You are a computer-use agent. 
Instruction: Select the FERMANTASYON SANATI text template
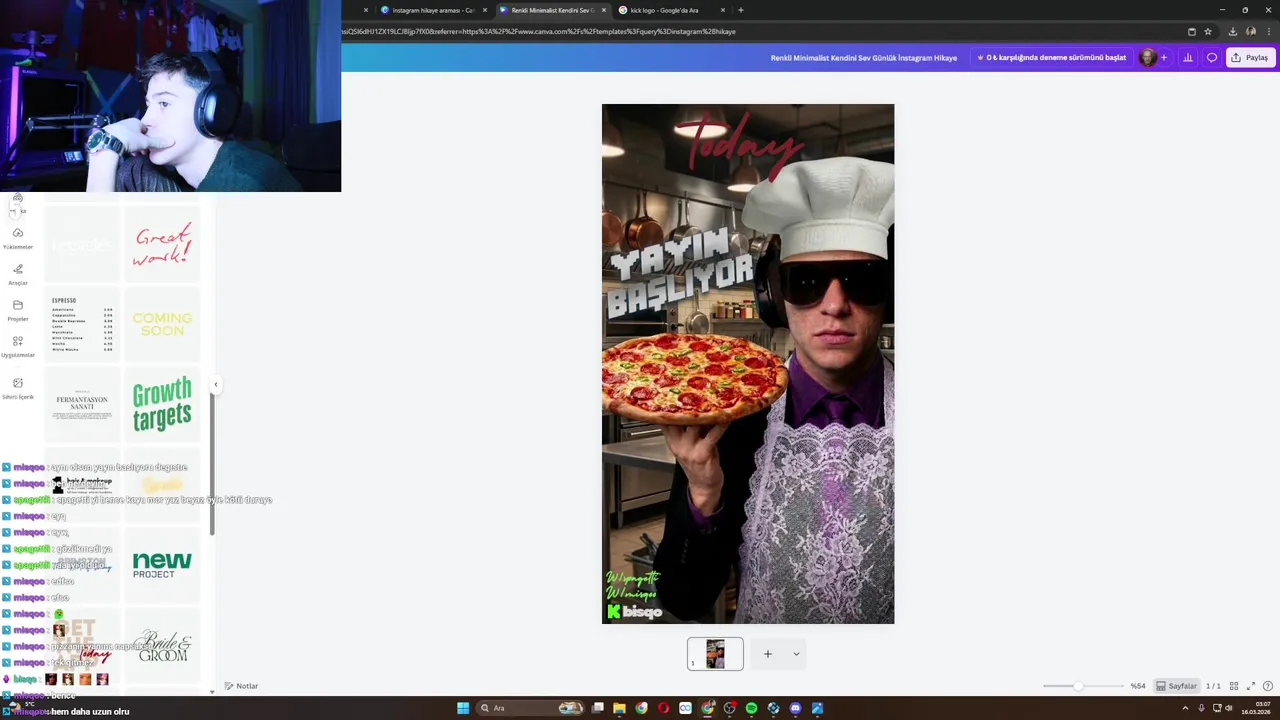82,404
